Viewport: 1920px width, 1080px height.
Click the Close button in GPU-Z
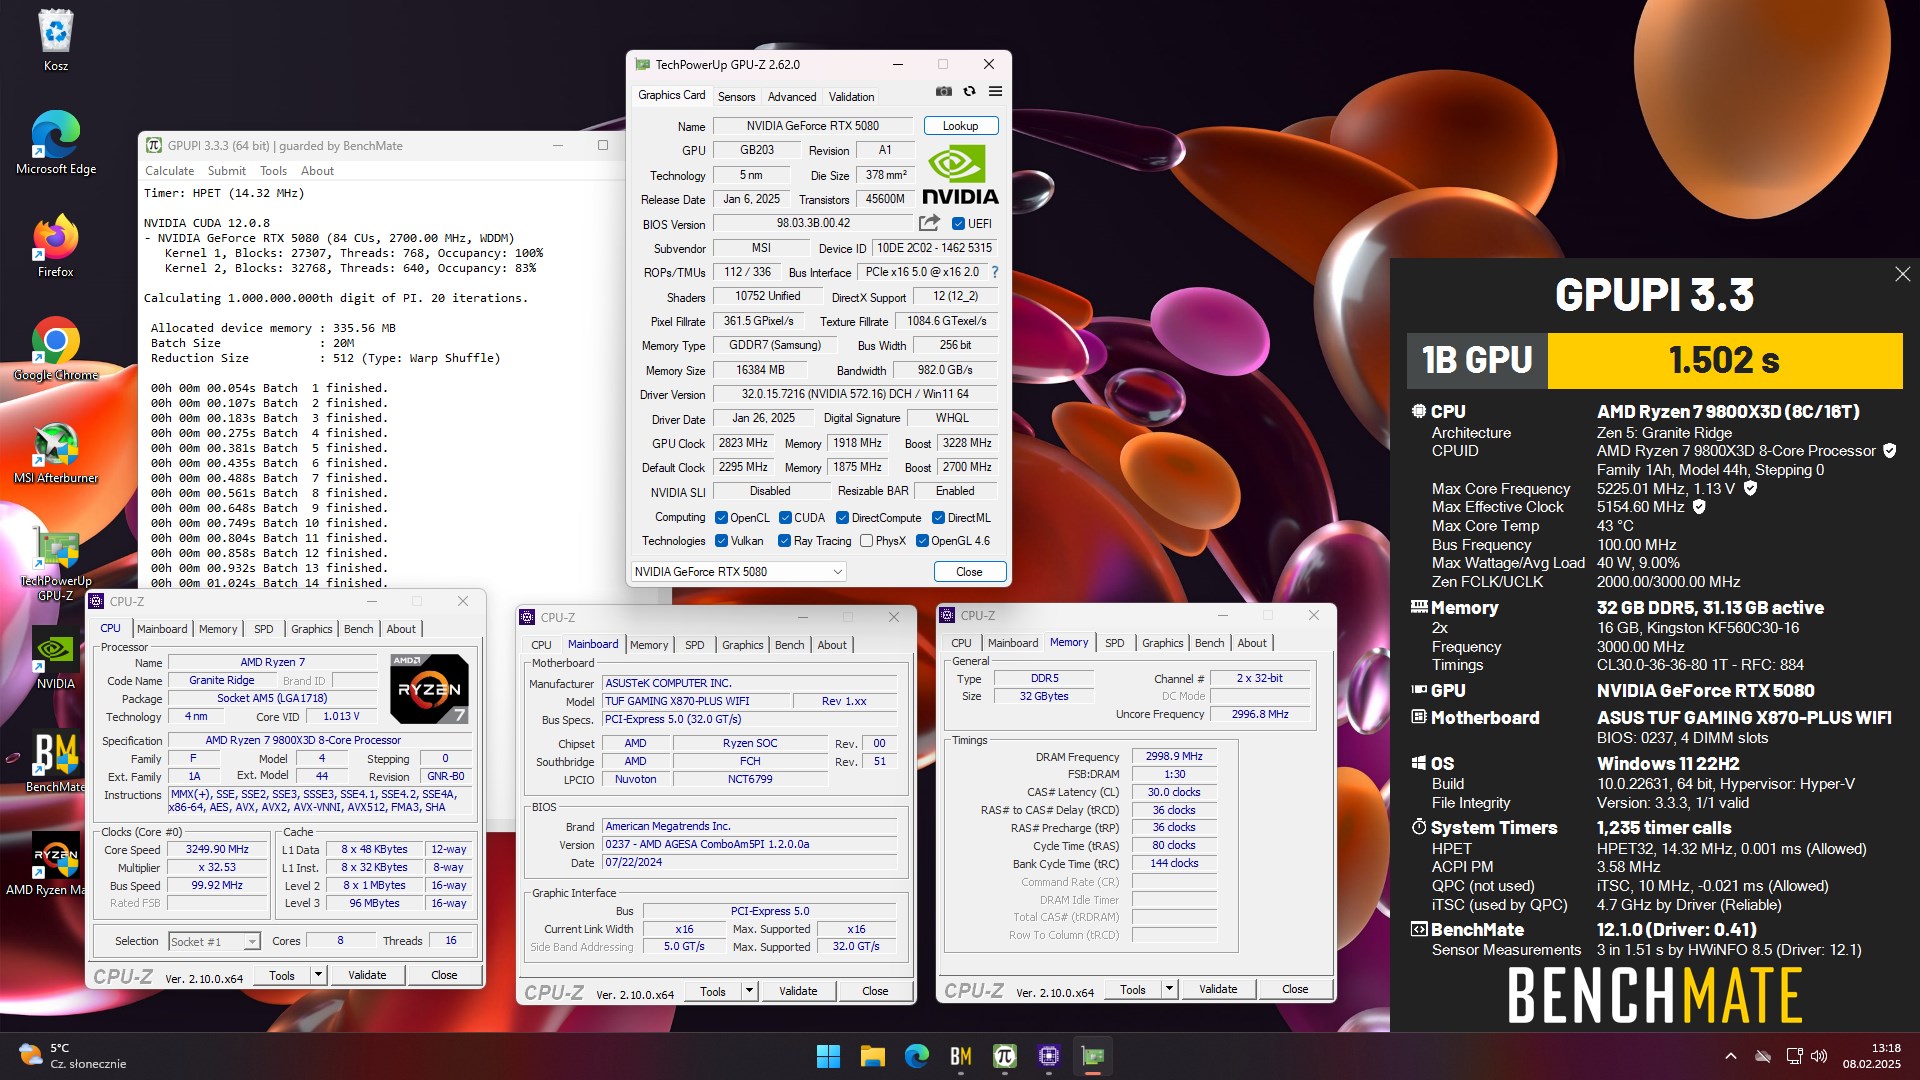click(969, 572)
